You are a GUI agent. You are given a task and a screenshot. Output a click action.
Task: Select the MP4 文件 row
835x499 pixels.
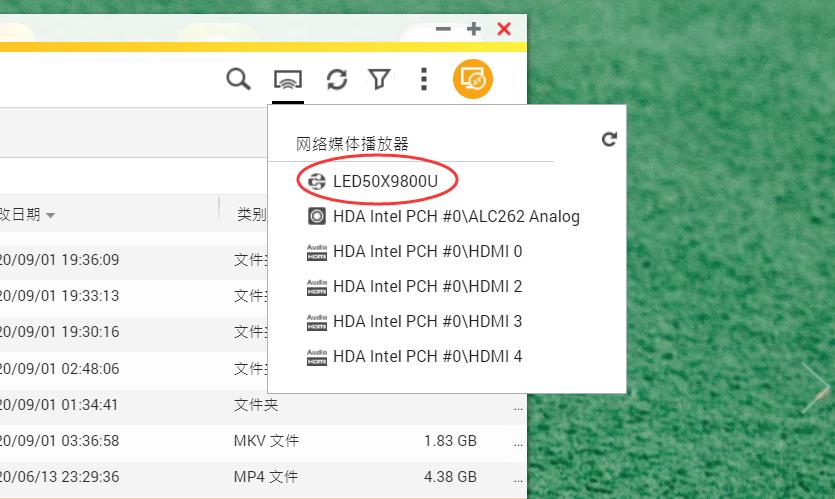coord(264,477)
